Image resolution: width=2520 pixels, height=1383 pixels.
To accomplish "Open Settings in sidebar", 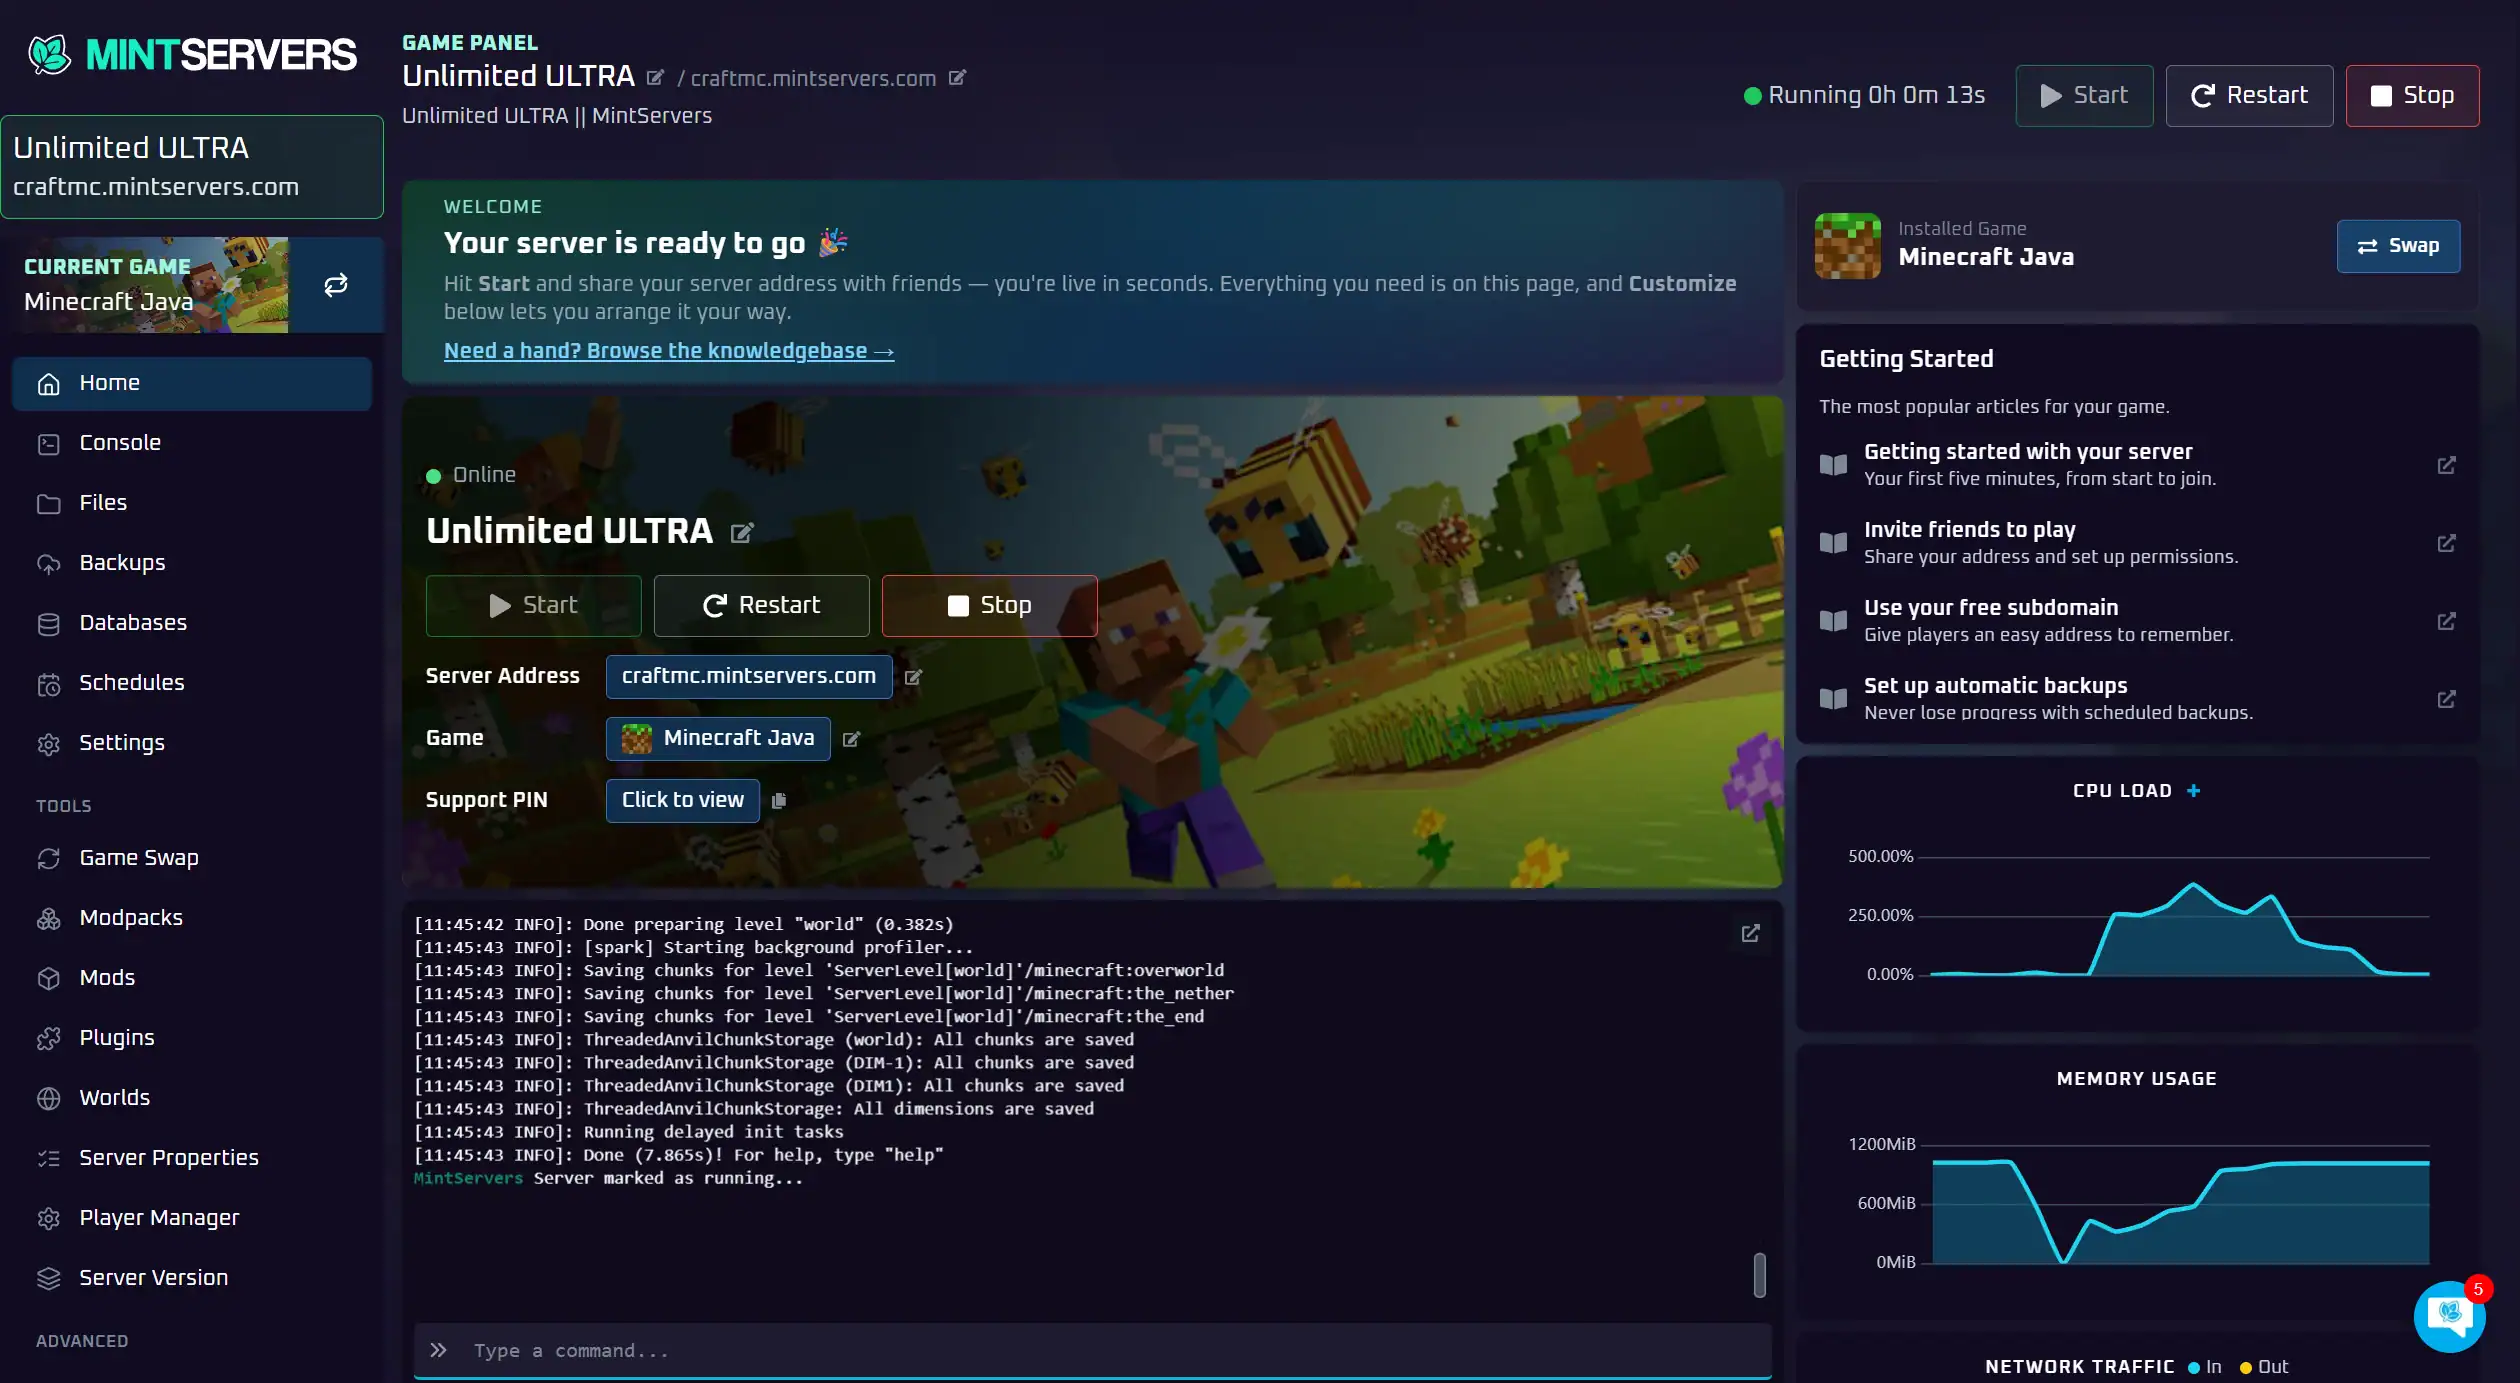I will 192,743.
